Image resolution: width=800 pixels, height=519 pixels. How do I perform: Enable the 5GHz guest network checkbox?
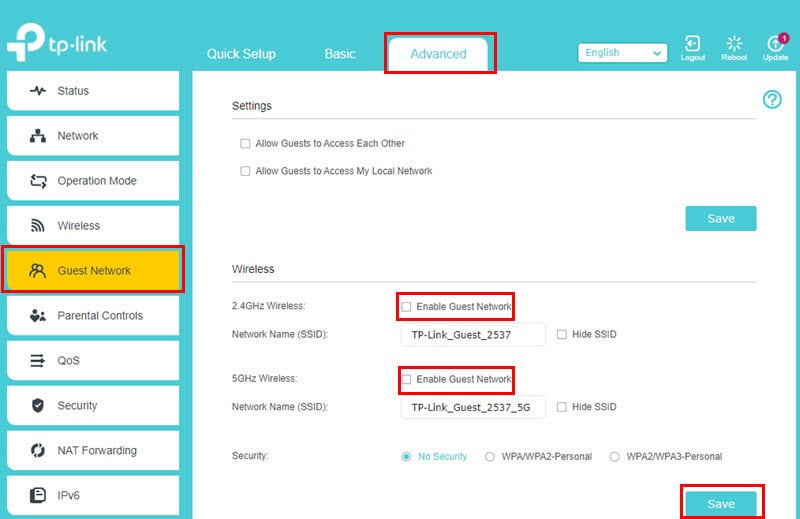406,379
